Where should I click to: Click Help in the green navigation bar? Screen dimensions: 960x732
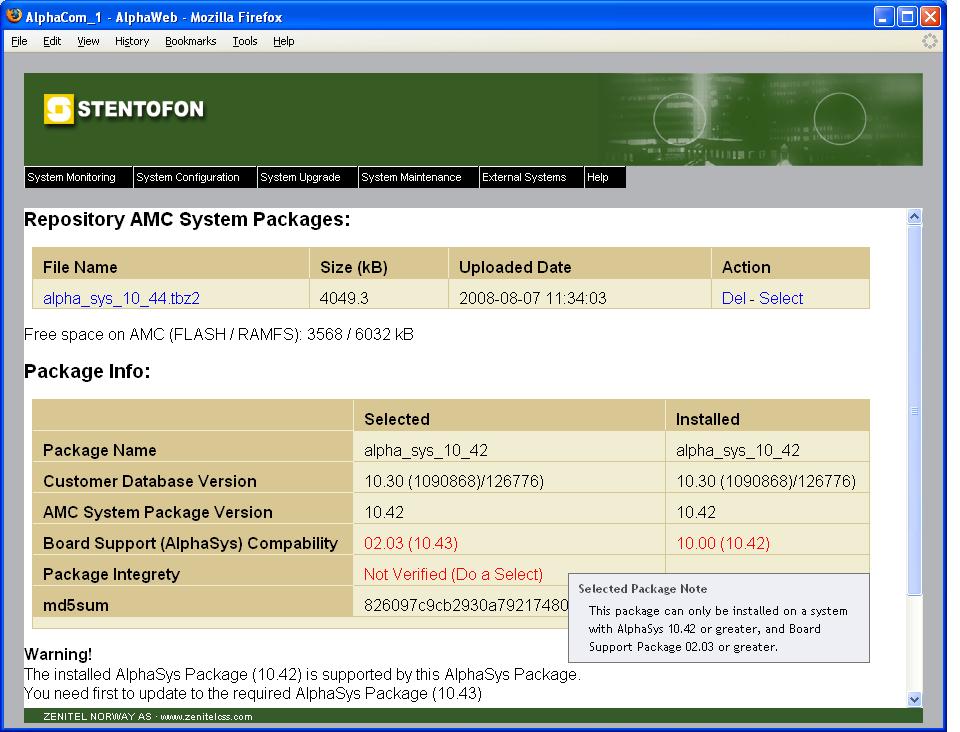[x=598, y=177]
